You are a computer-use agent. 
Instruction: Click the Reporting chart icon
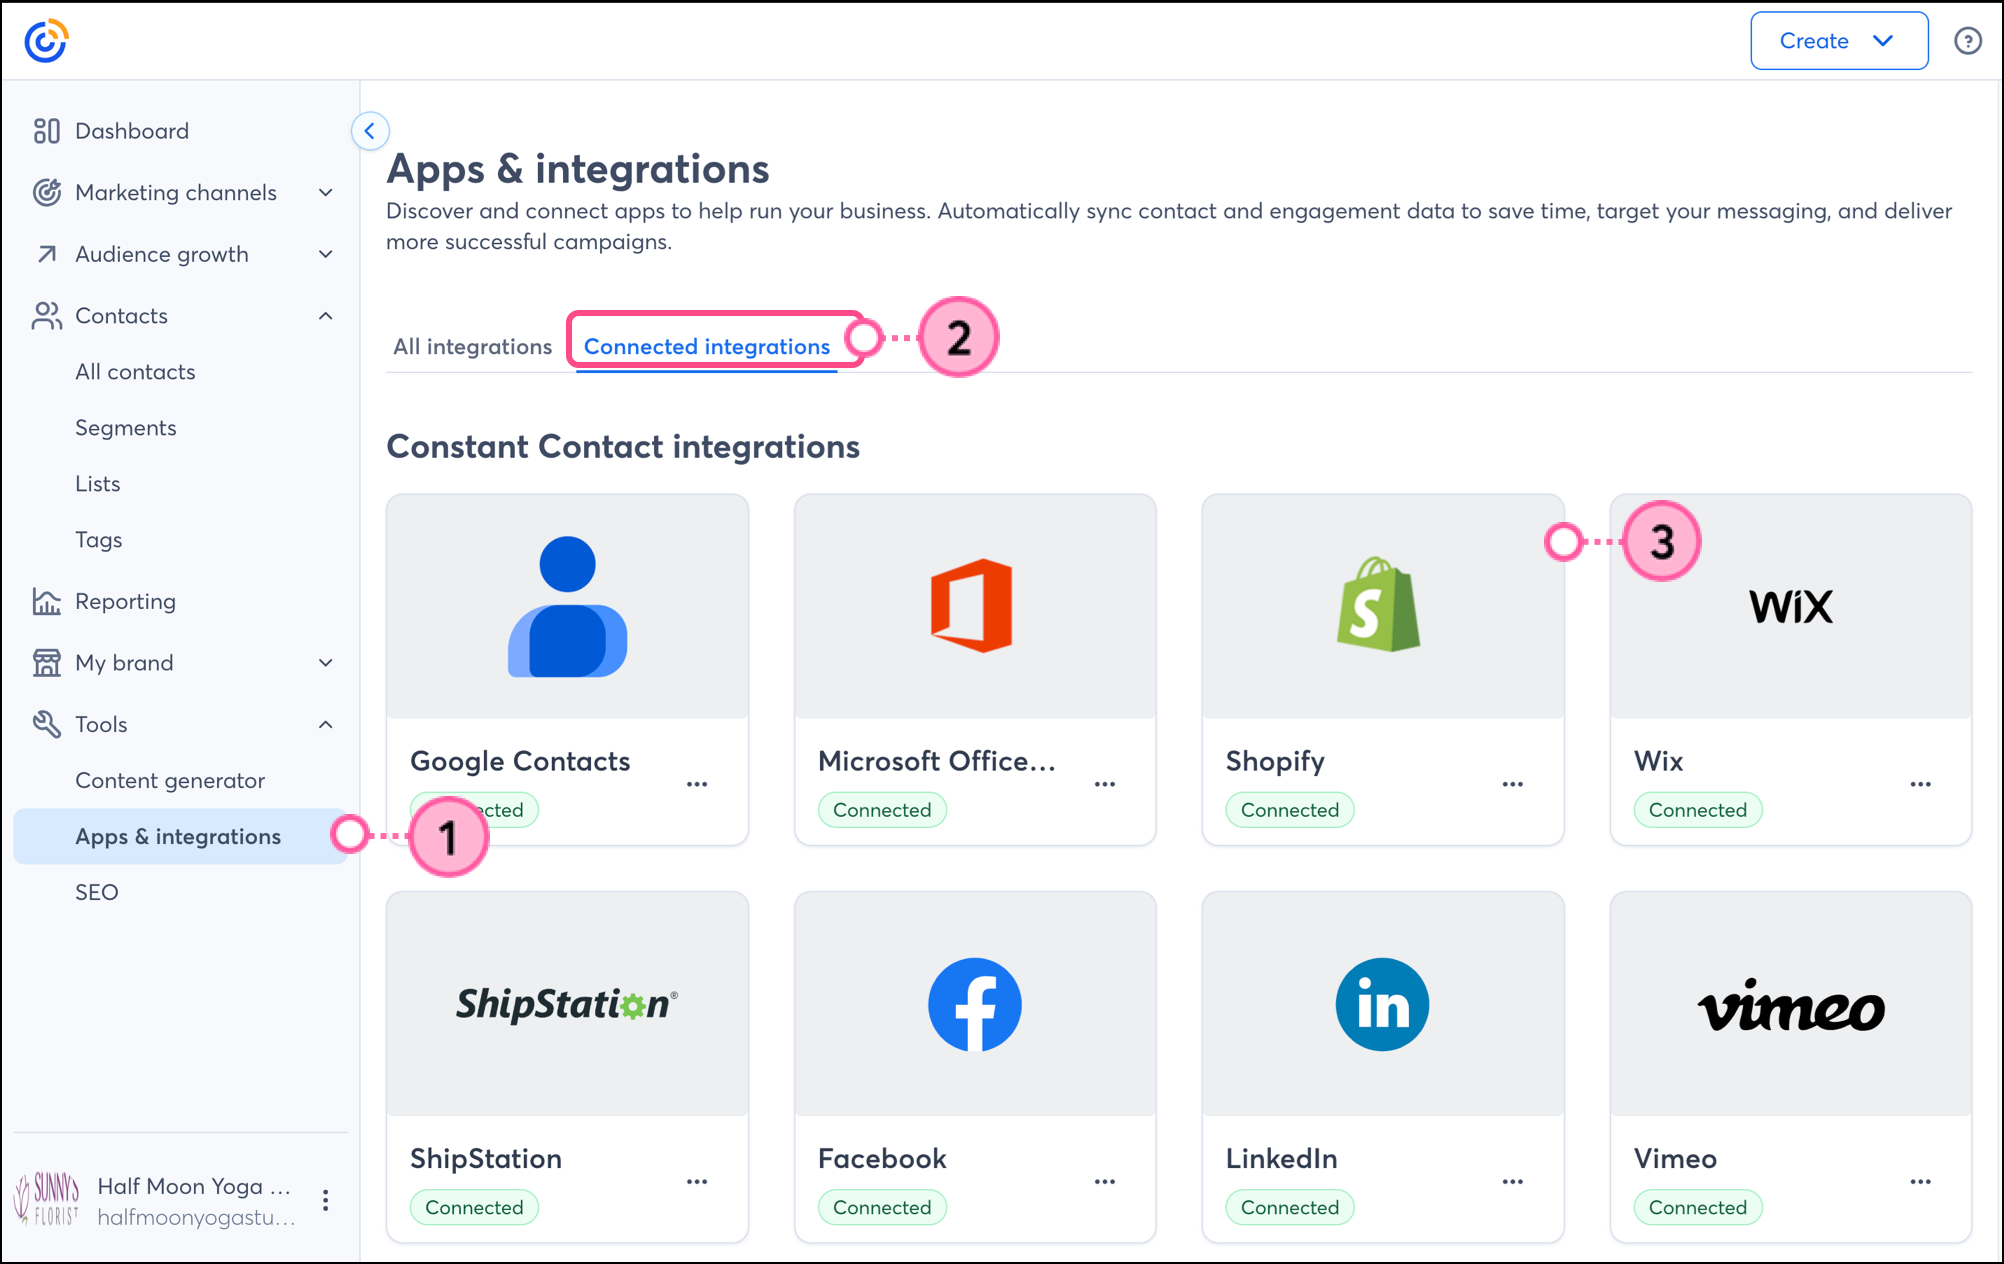click(46, 601)
